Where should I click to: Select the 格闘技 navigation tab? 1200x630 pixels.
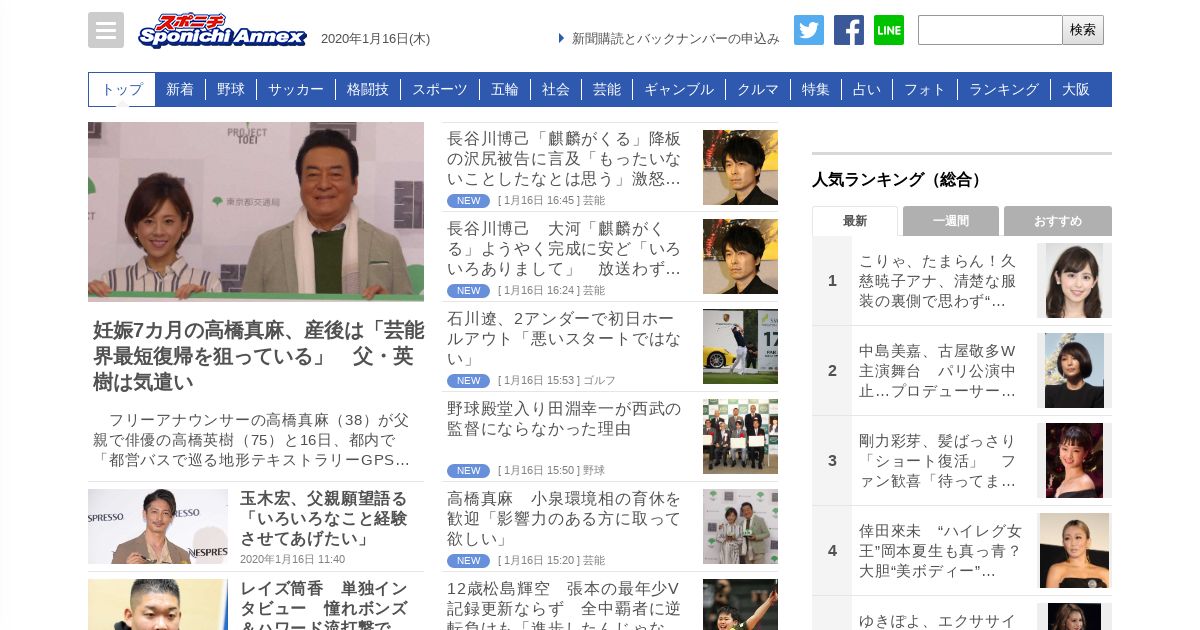368,89
